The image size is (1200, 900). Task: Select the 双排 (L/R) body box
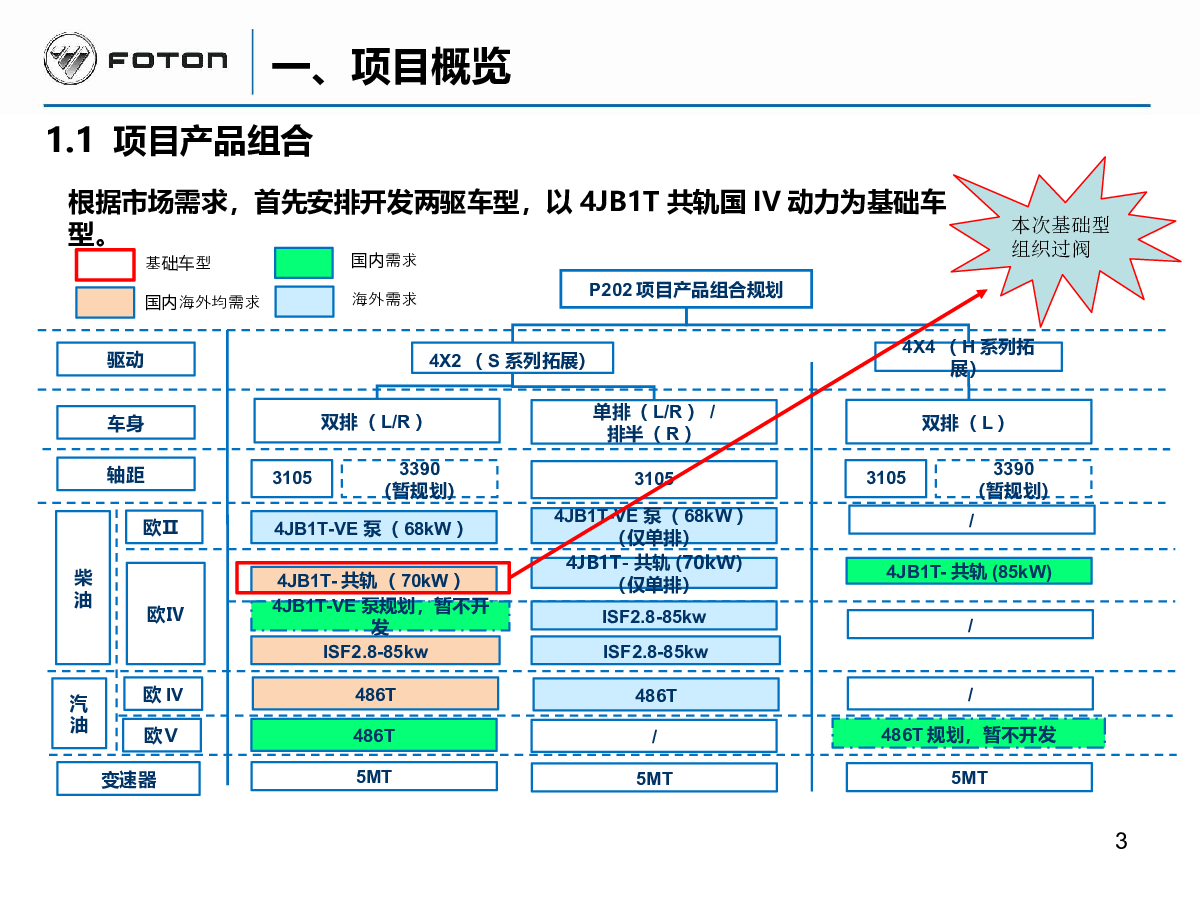point(377,421)
